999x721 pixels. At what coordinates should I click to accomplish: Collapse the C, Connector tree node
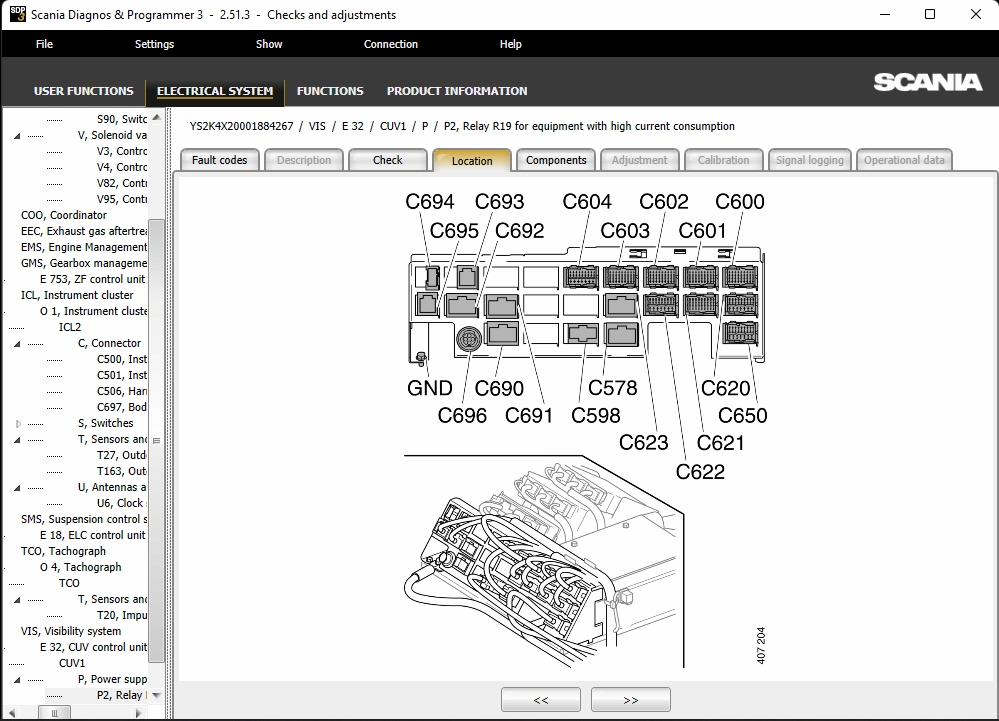tap(17, 344)
